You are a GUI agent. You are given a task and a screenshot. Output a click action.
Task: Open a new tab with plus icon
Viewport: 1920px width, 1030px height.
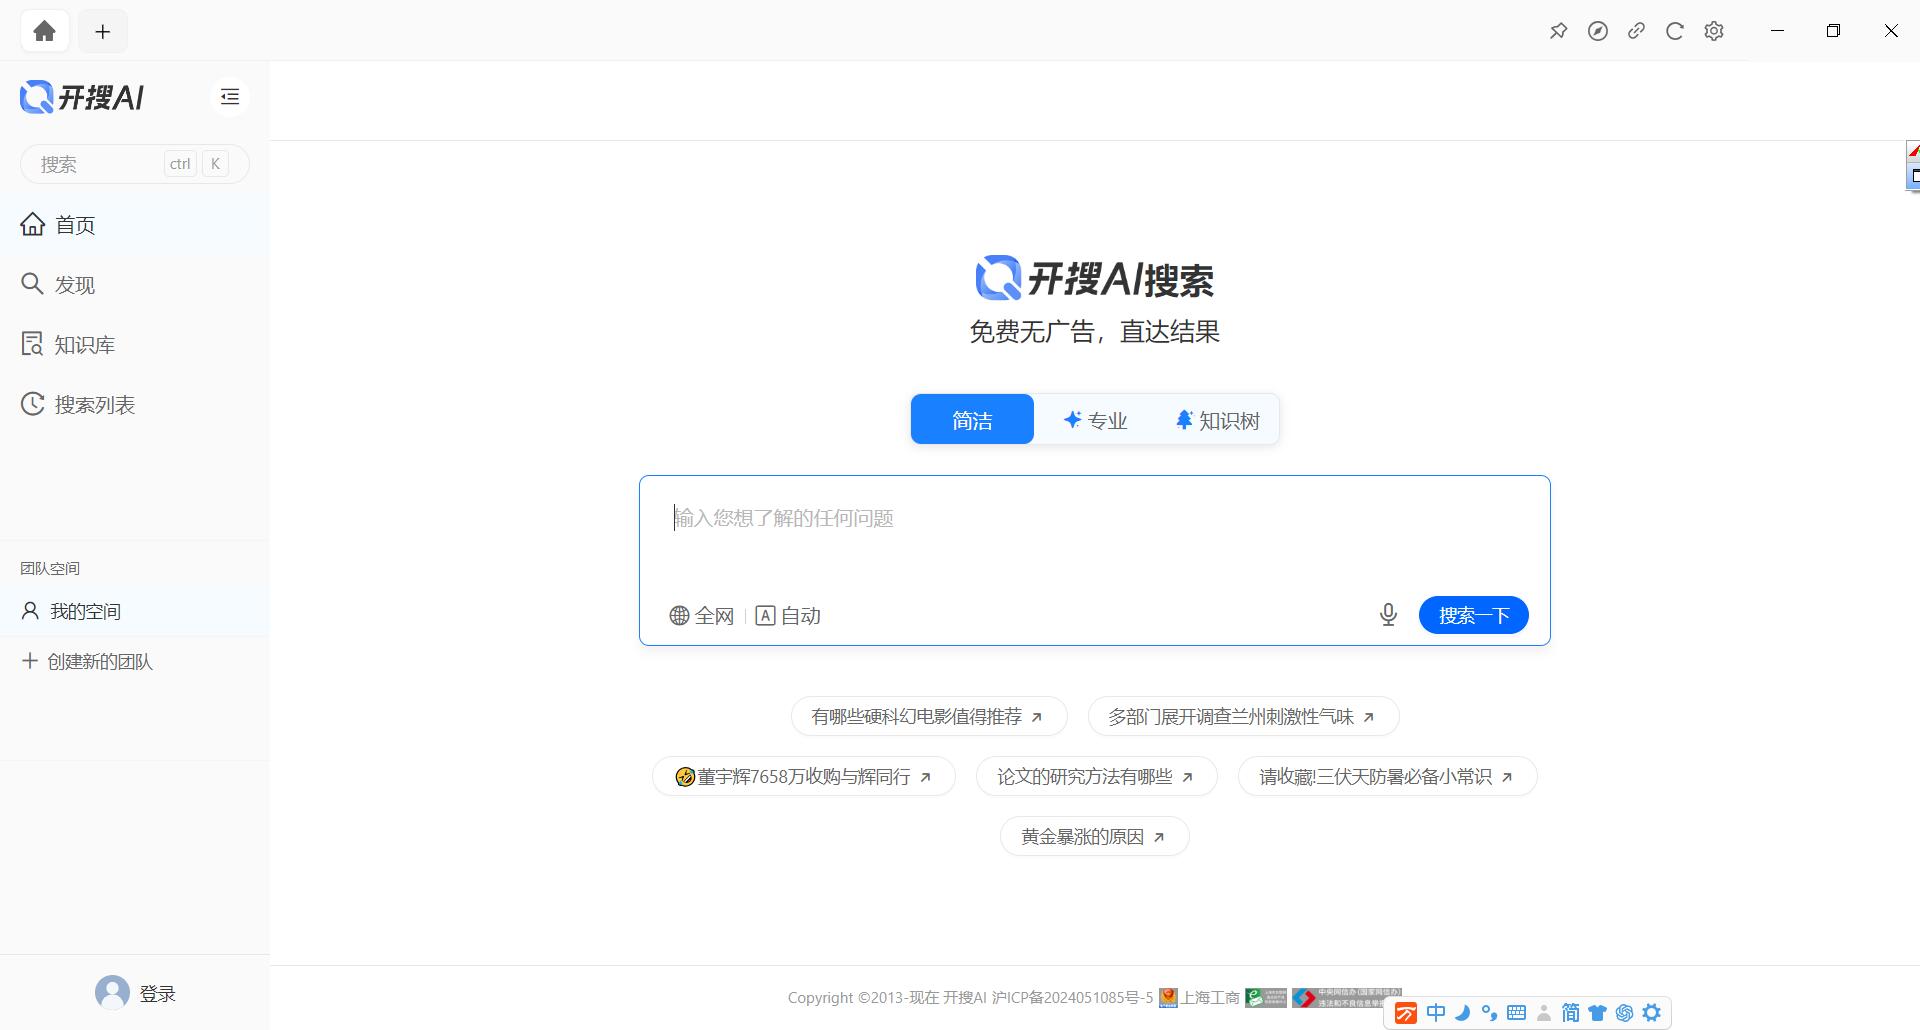tap(102, 31)
